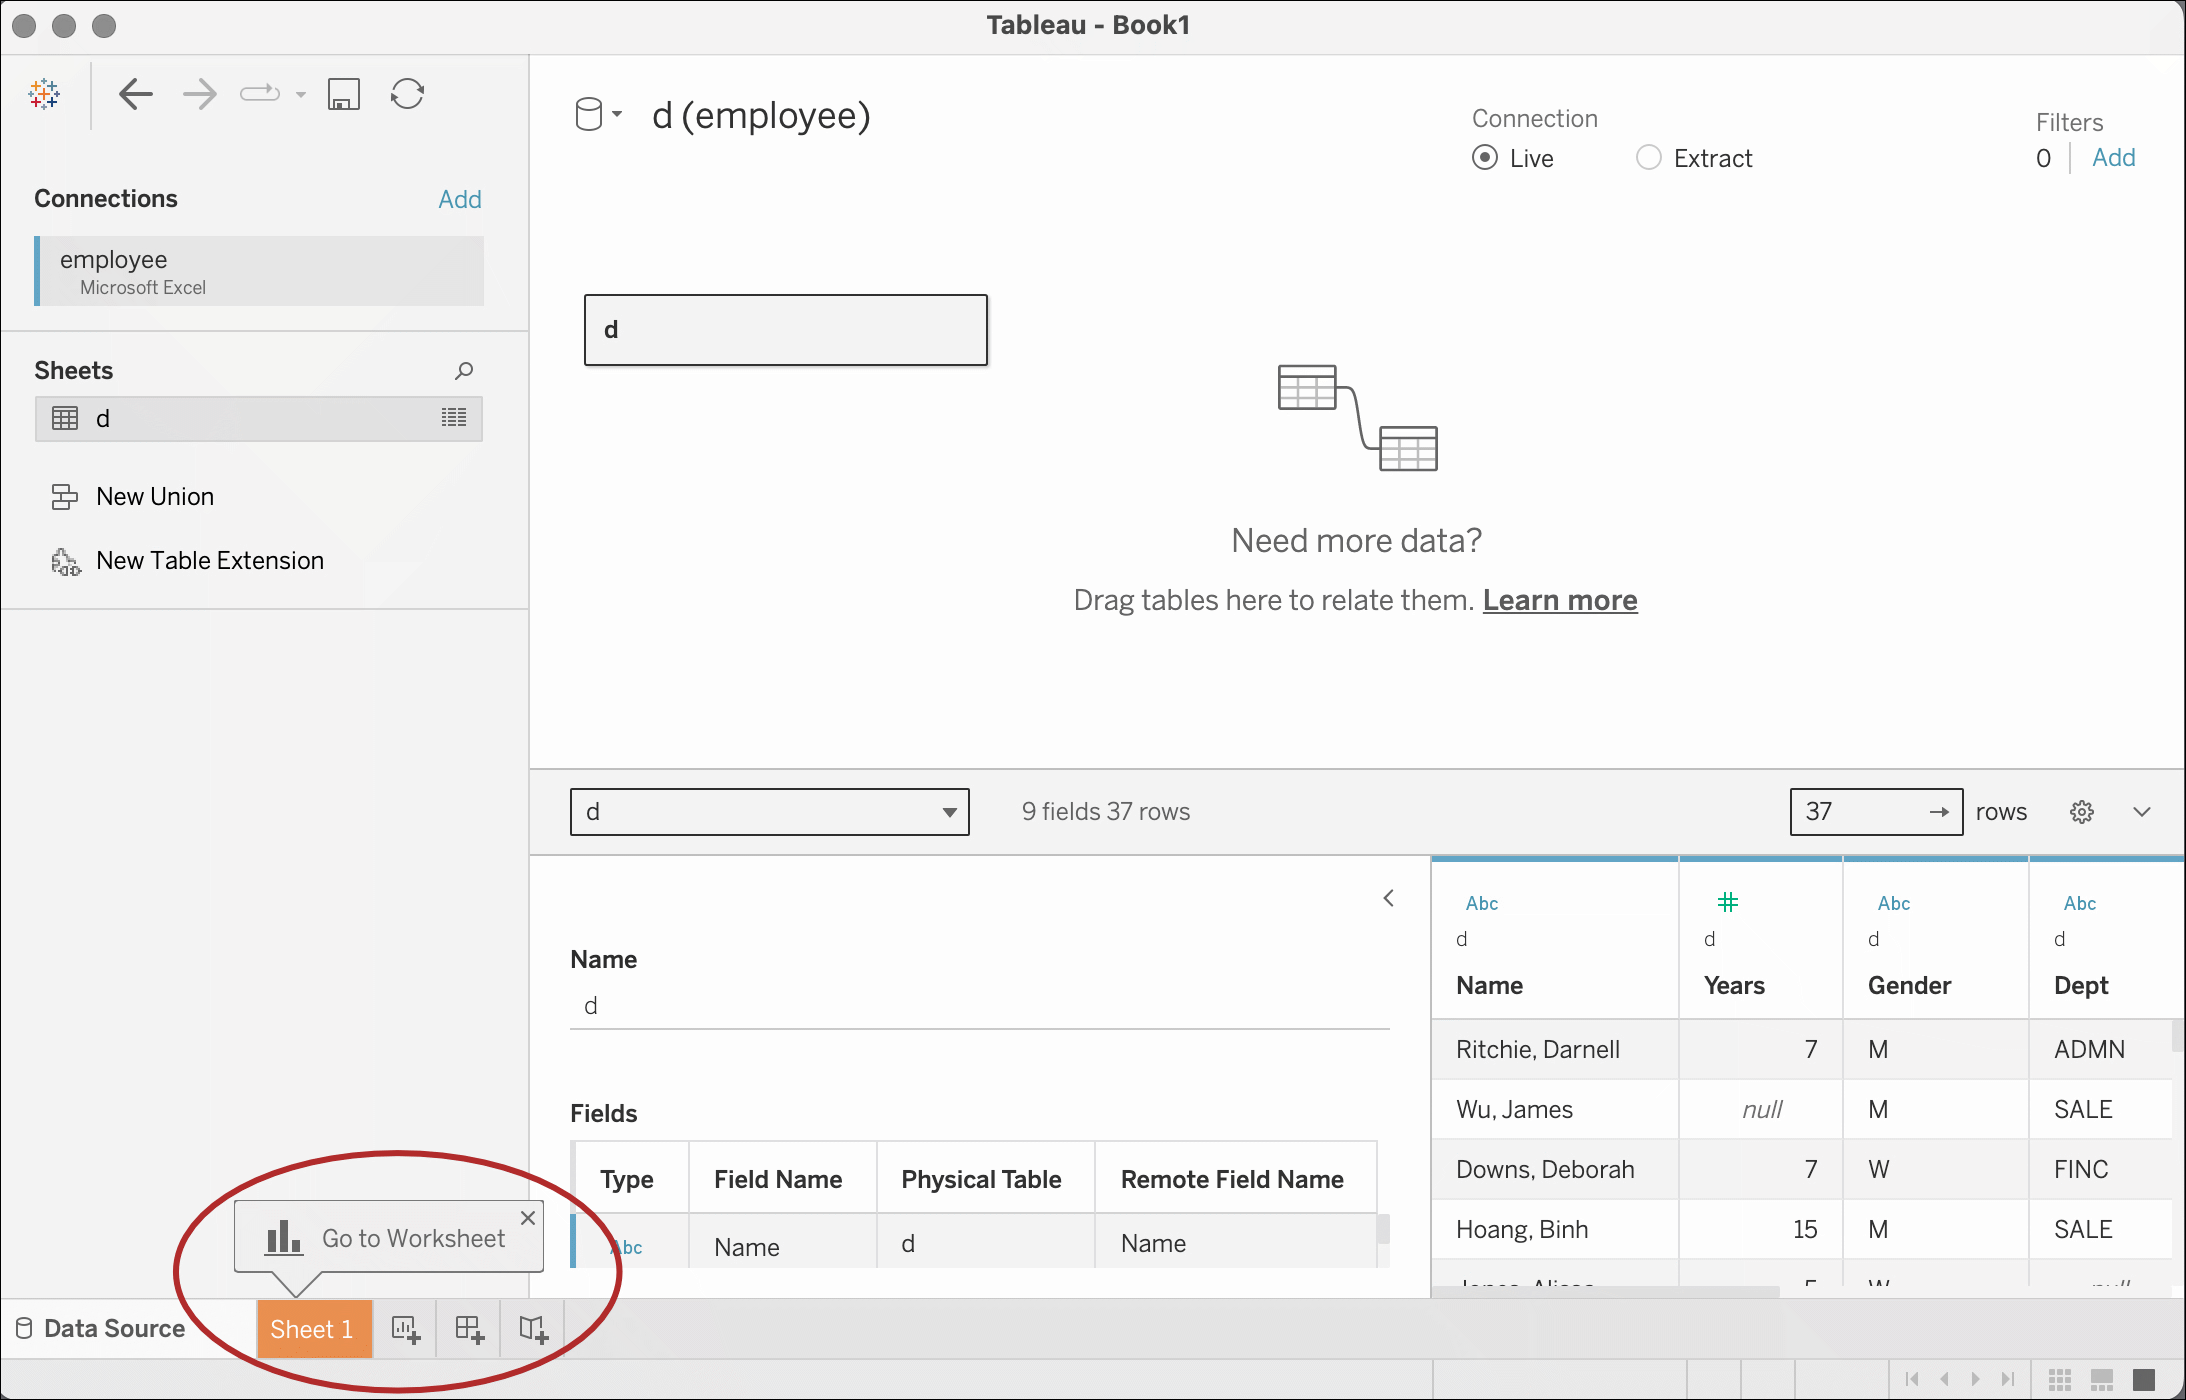Open the table selector dropdown showing d
The width and height of the screenshot is (2186, 1400).
click(769, 812)
